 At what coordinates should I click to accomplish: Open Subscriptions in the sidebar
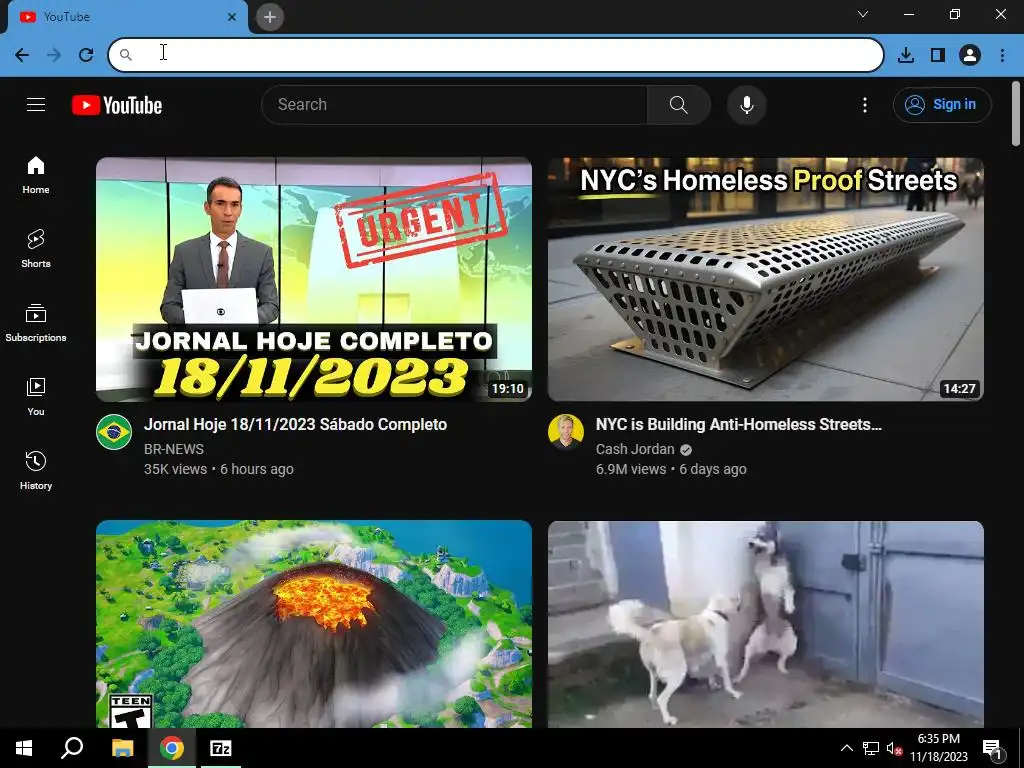36,323
